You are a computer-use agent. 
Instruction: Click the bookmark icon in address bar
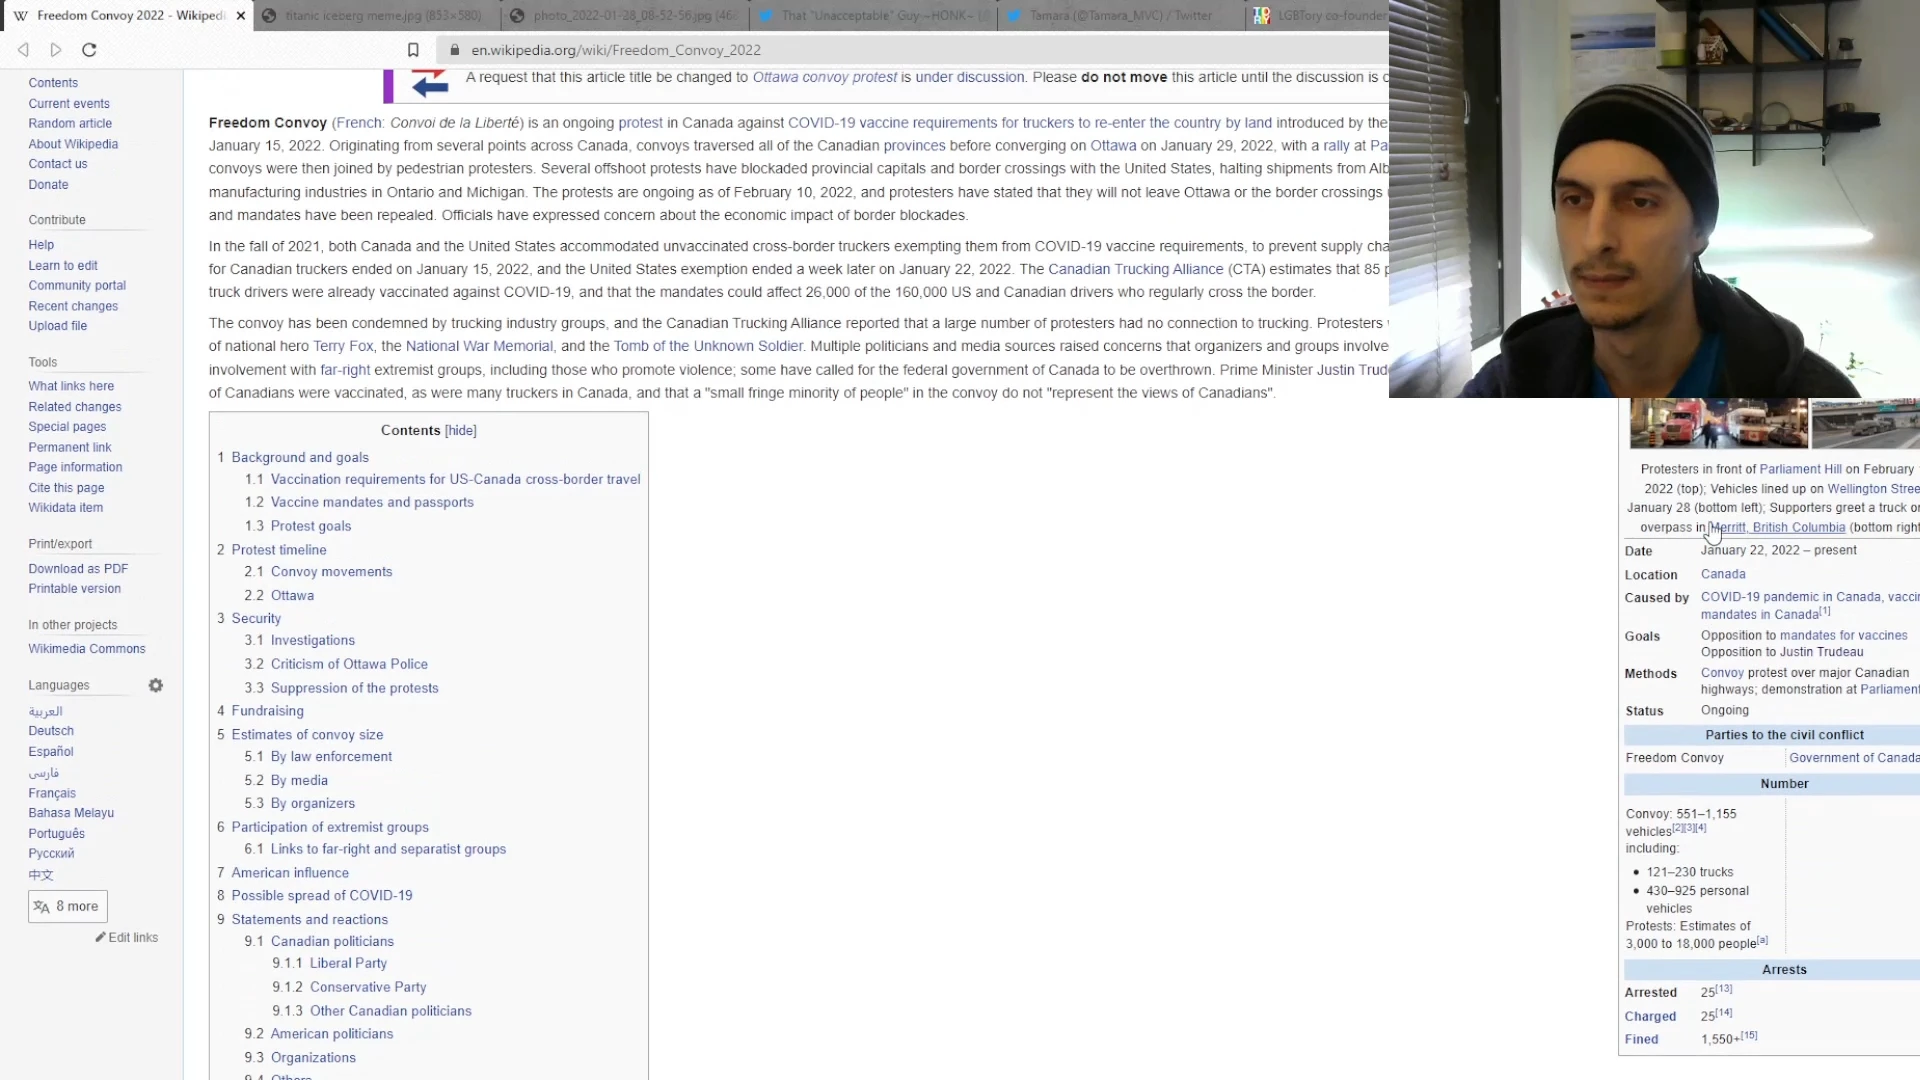point(413,50)
